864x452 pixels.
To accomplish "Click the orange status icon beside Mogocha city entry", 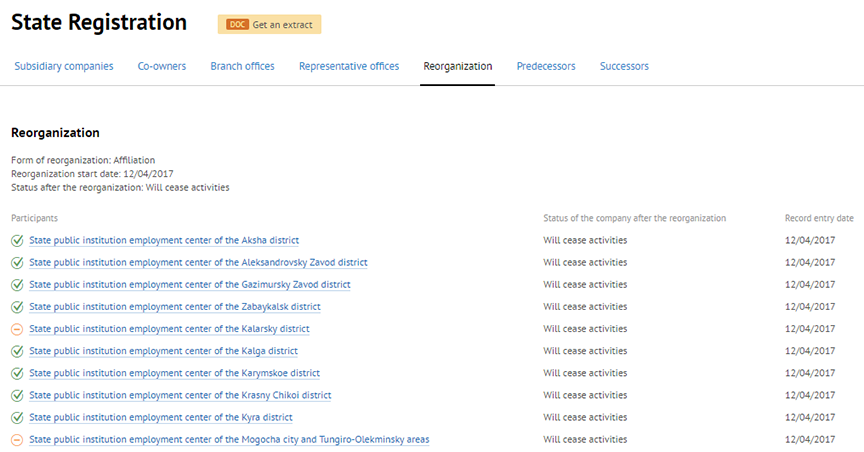I will tap(17, 440).
